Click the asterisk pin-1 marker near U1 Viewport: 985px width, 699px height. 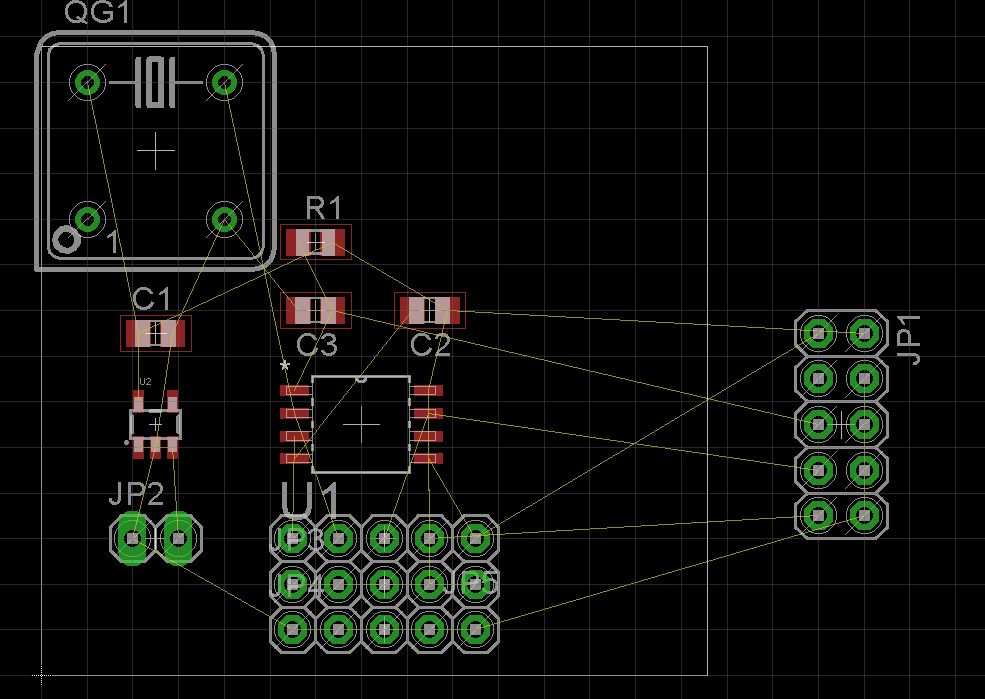pyautogui.click(x=285, y=366)
